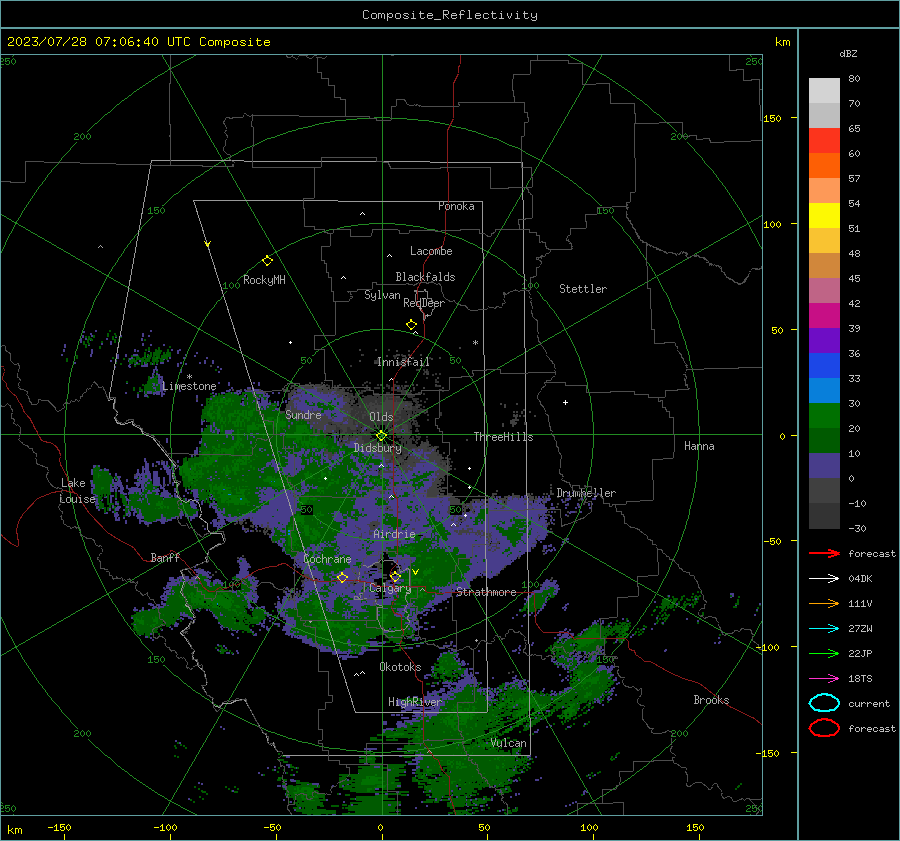This screenshot has height=841, width=900.
Task: Select the red 65 dBZ color swatch
Action: 824,141
